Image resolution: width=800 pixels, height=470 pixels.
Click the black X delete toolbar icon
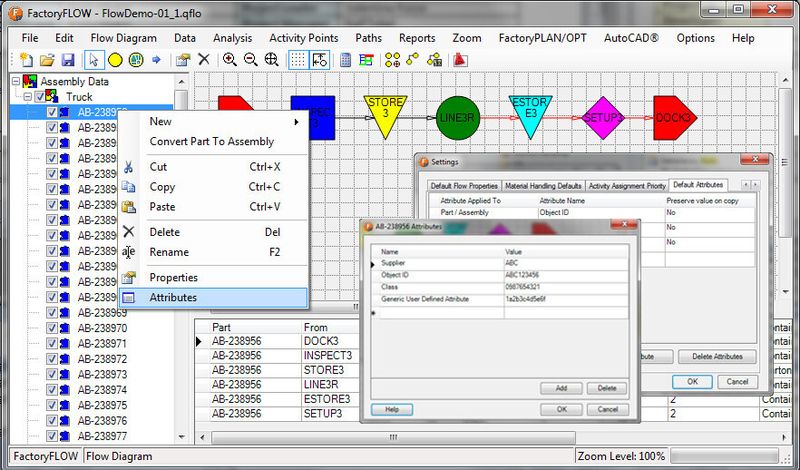coord(204,60)
